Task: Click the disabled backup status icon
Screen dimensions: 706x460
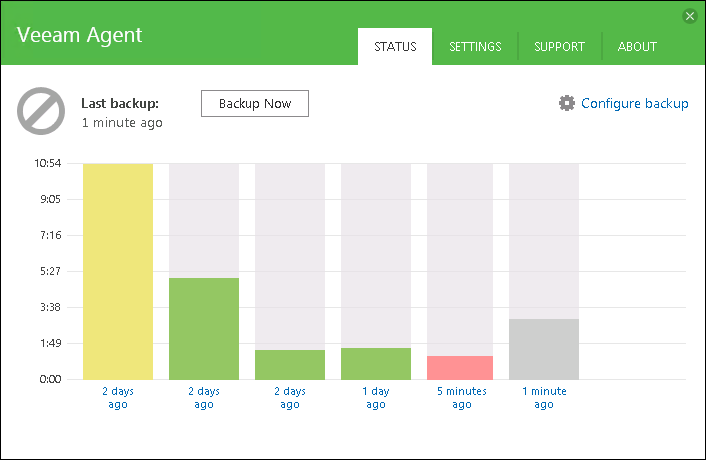Action: pos(41,111)
